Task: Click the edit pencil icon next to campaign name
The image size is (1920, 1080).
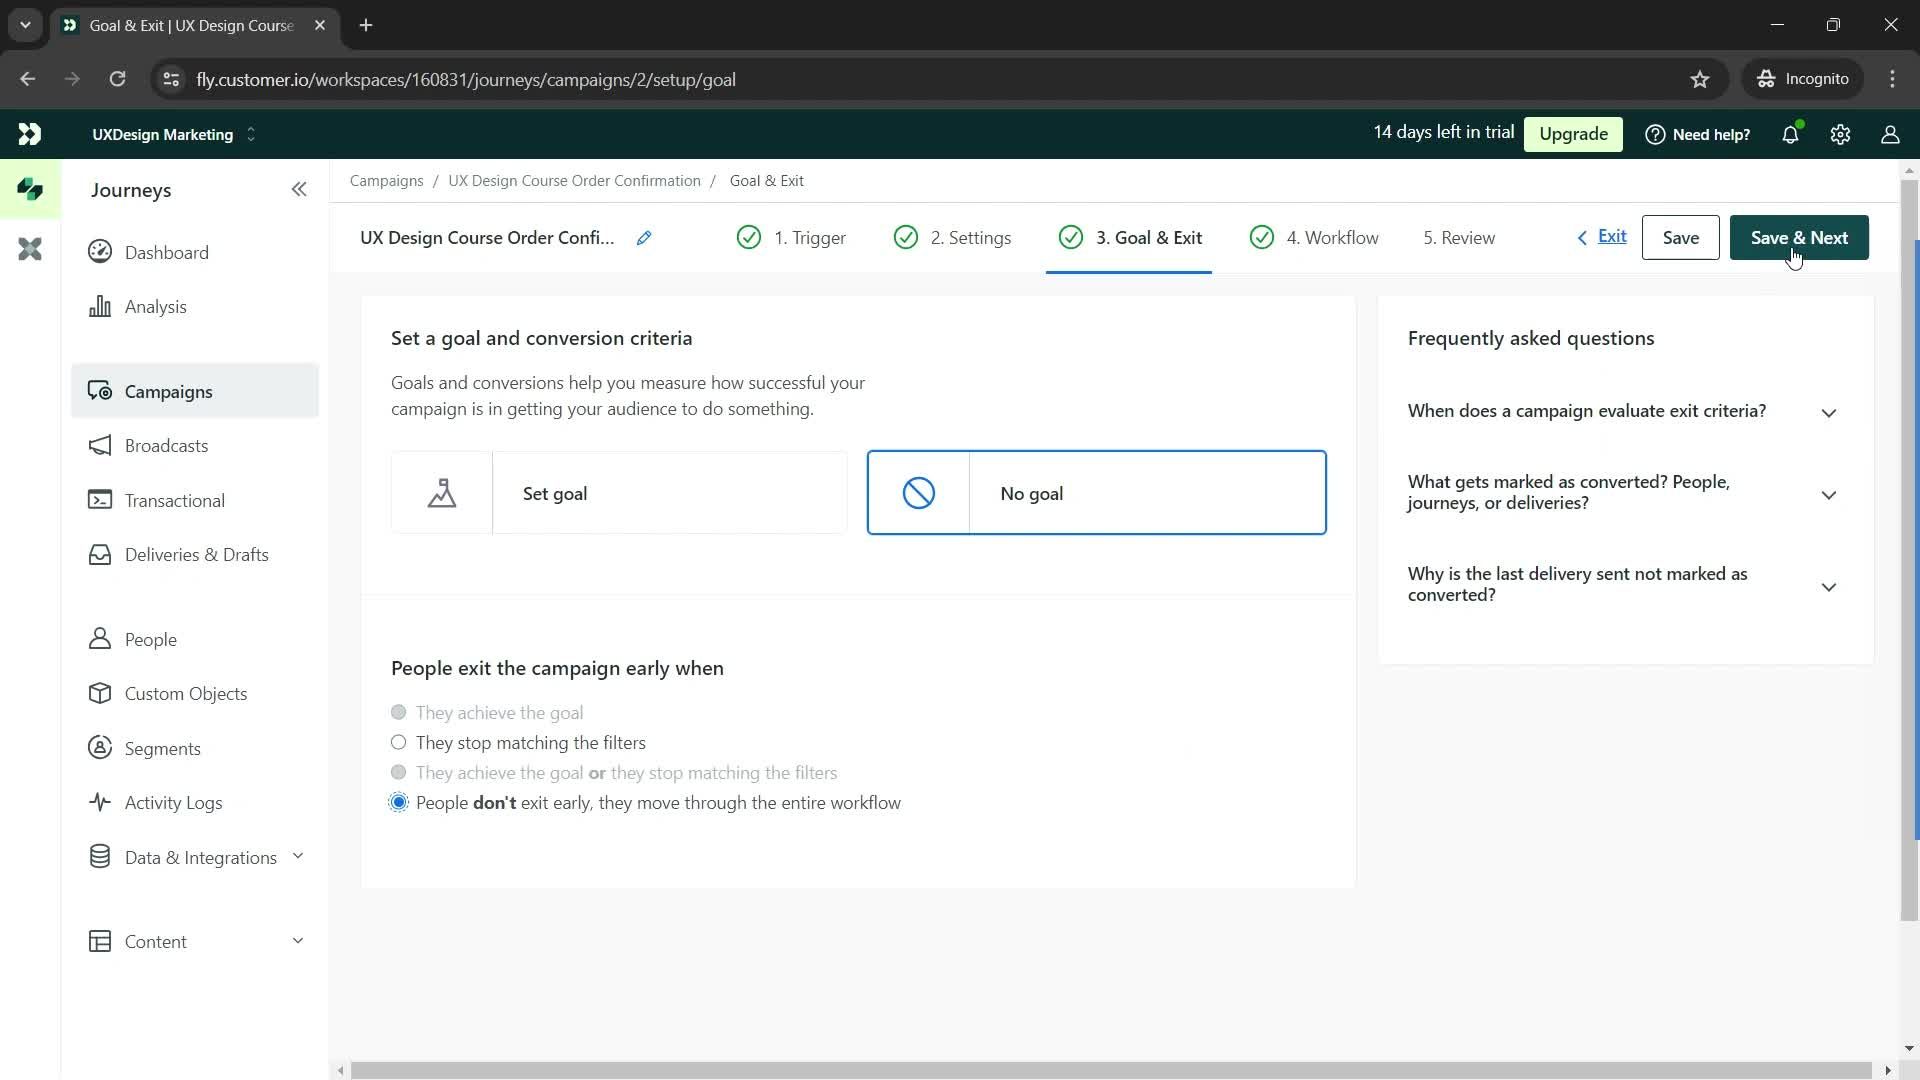Action: click(x=646, y=237)
